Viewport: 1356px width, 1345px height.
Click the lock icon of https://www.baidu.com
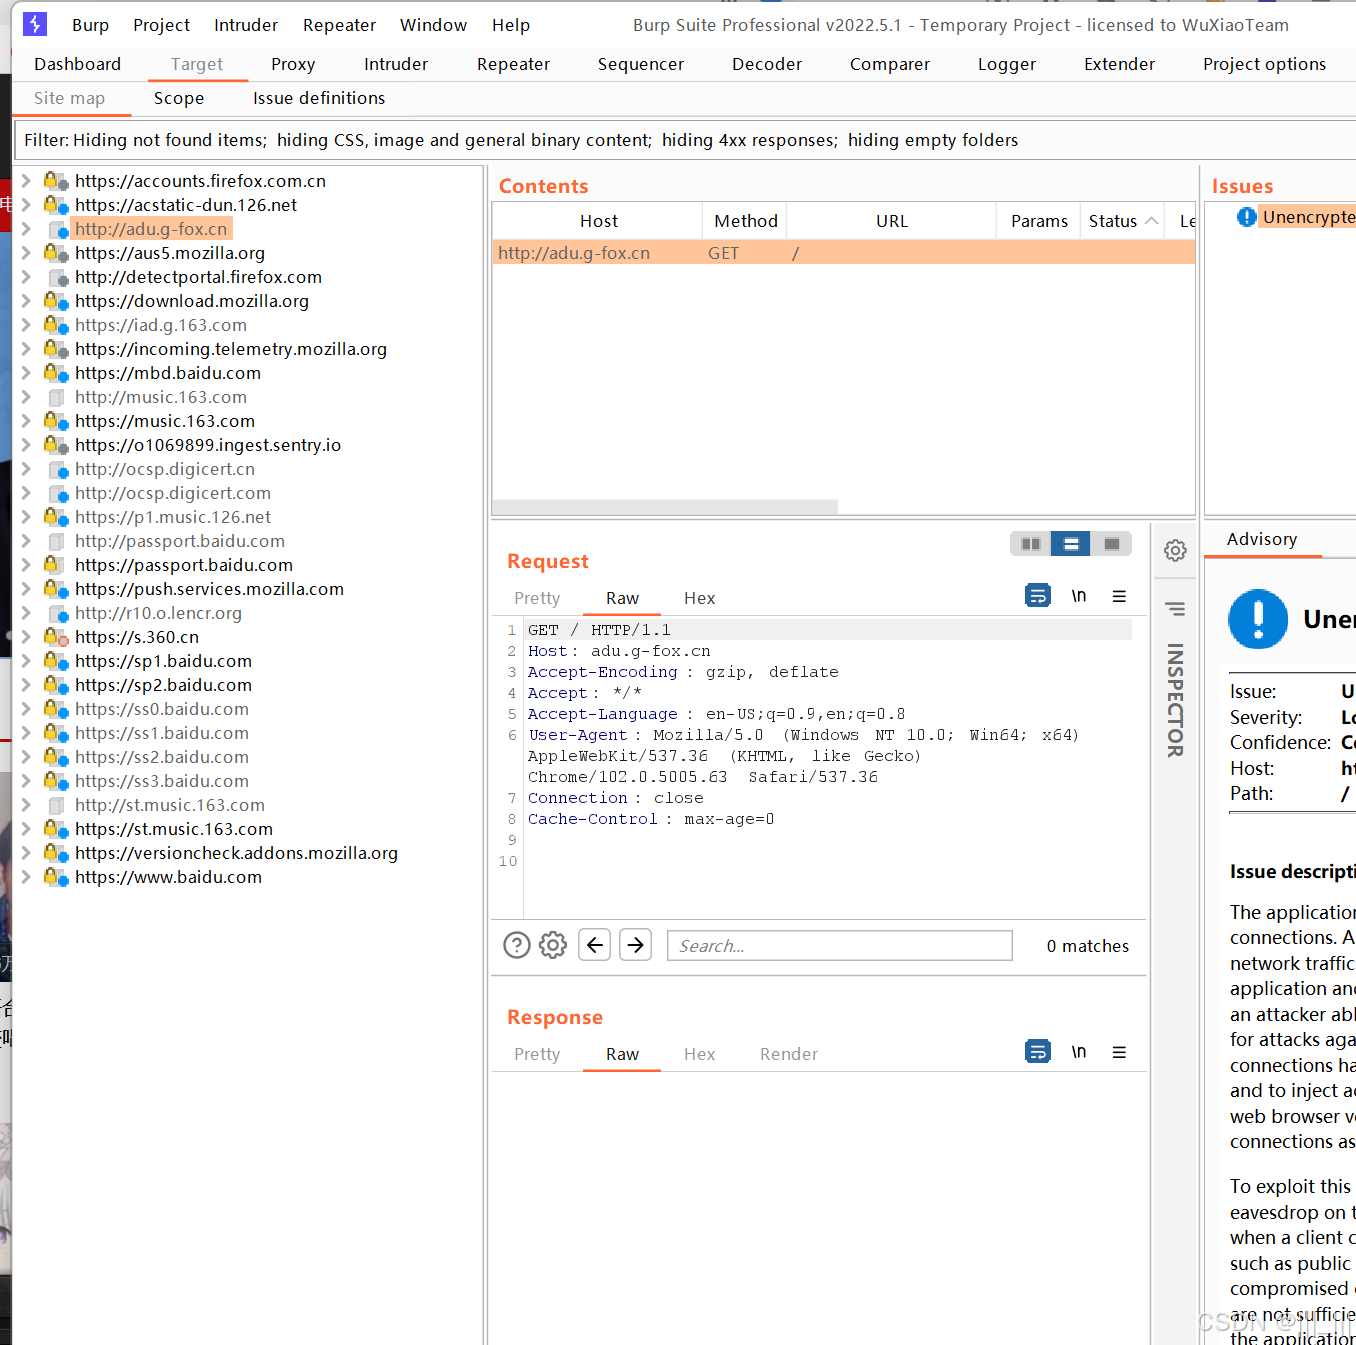click(x=56, y=877)
